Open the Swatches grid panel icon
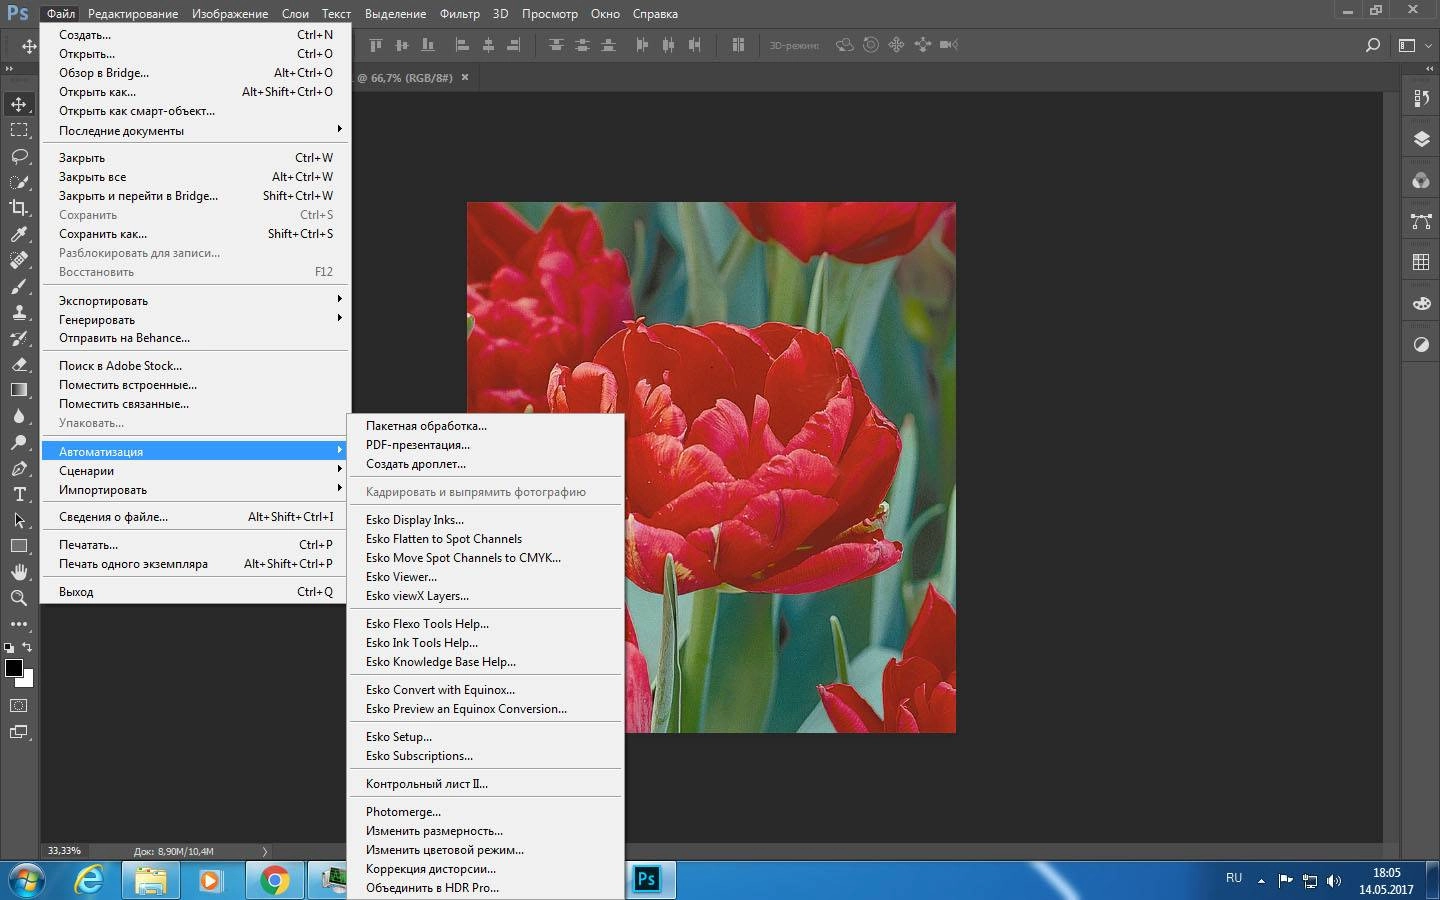 [x=1421, y=262]
